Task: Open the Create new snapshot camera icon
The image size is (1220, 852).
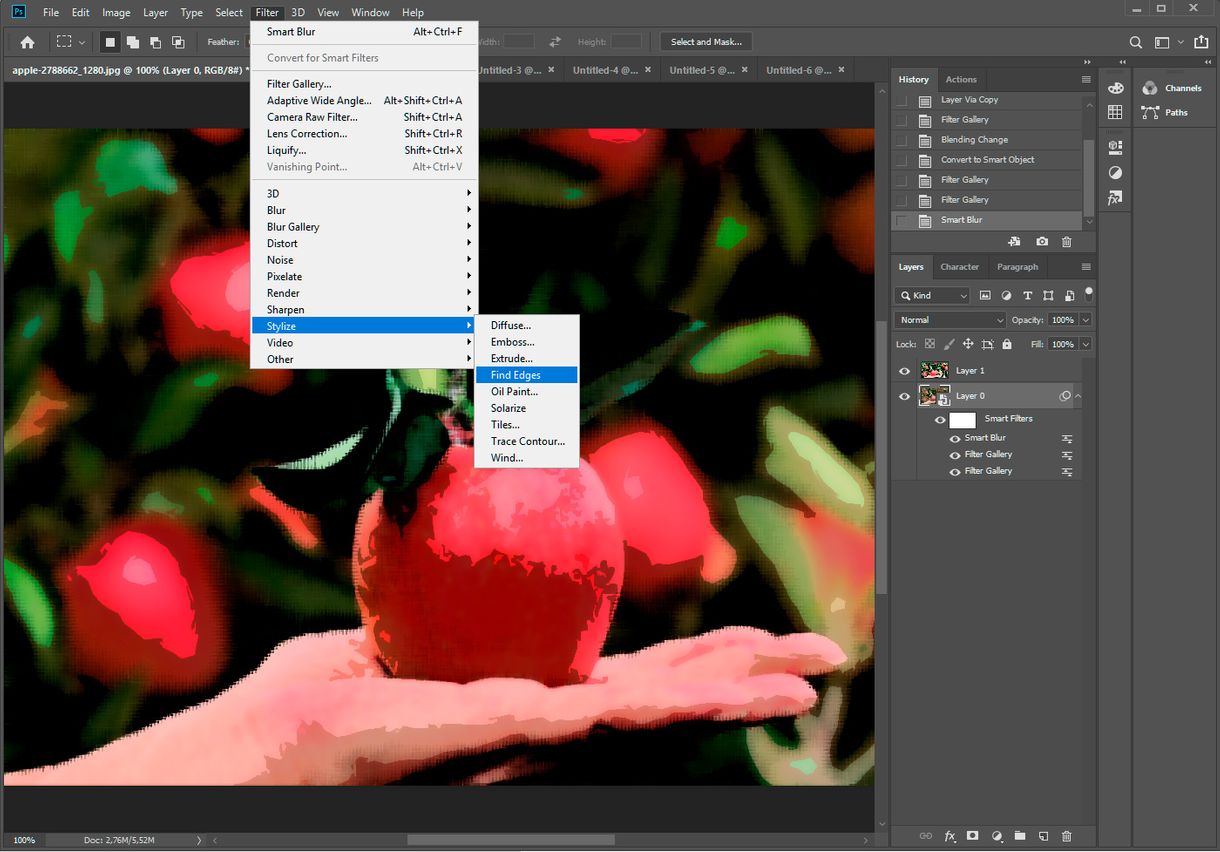Action: tap(1042, 241)
